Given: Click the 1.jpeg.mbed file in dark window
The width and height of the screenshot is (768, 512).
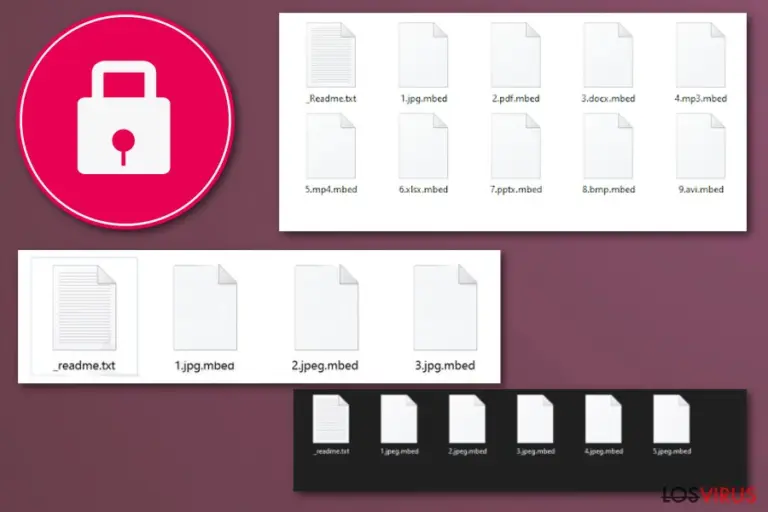Looking at the screenshot, I should point(399,425).
